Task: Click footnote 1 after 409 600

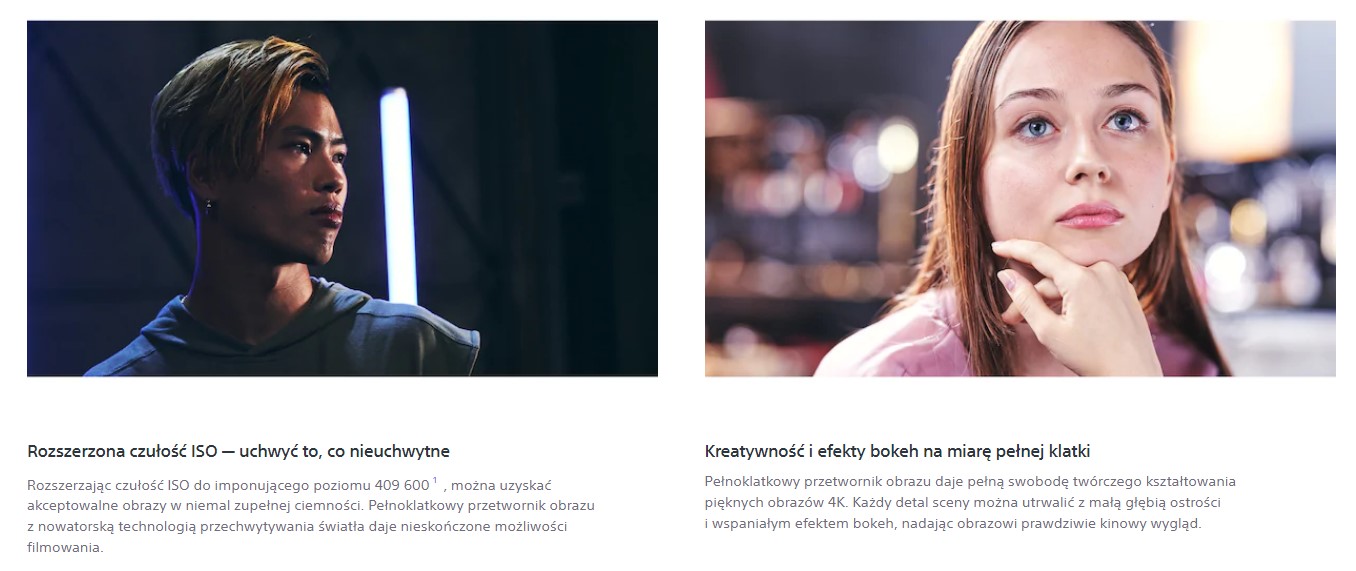Action: 435,481
